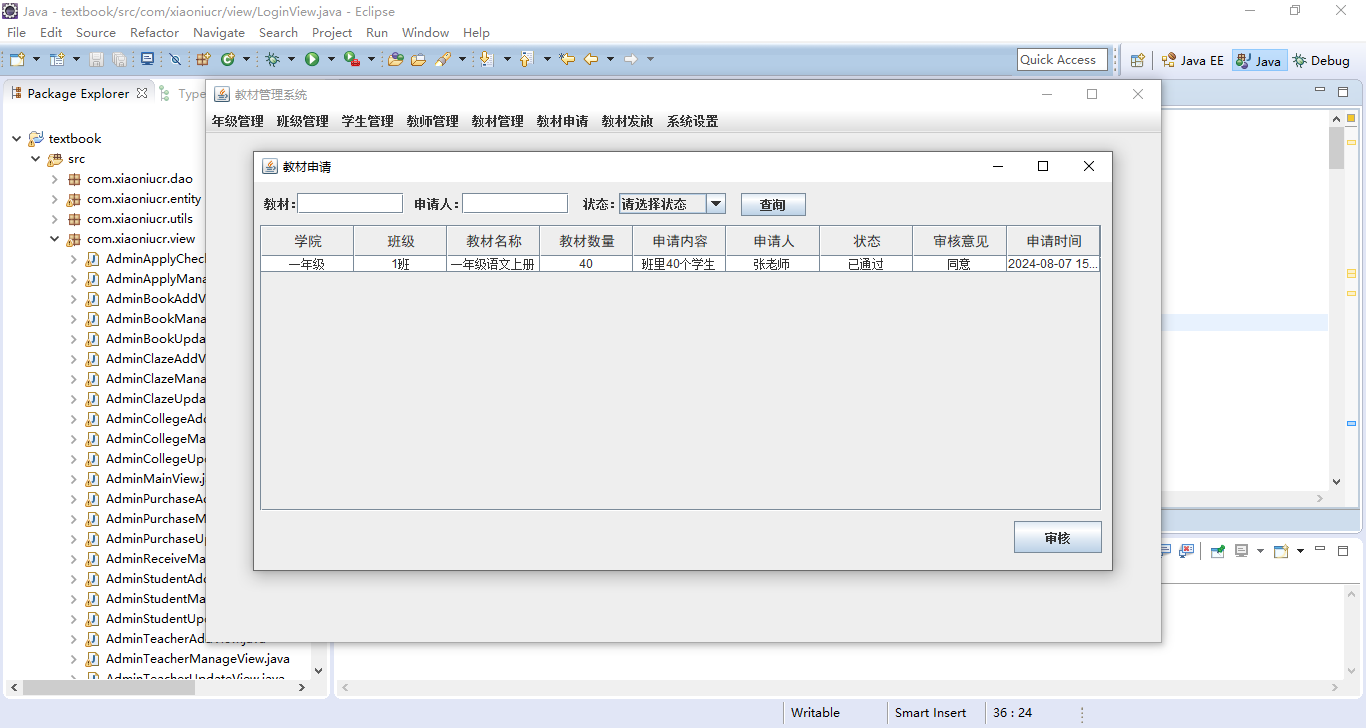Click the Debug bug icon in the toolbar
1366x728 pixels.
point(272,60)
